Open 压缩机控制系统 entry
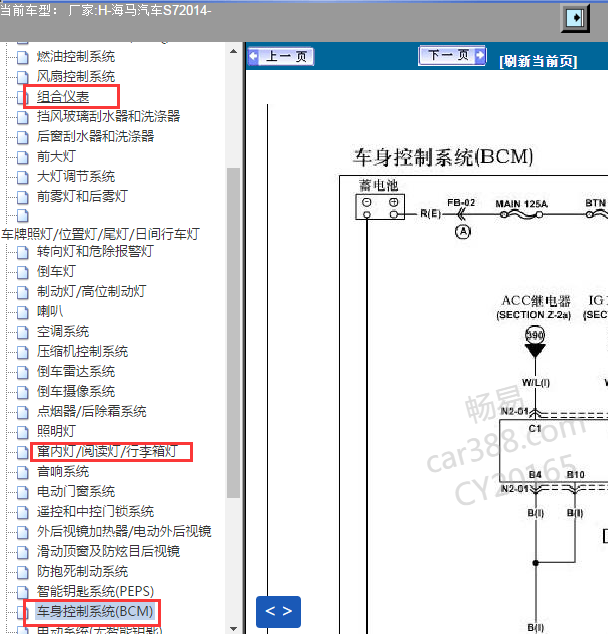 tap(82, 351)
